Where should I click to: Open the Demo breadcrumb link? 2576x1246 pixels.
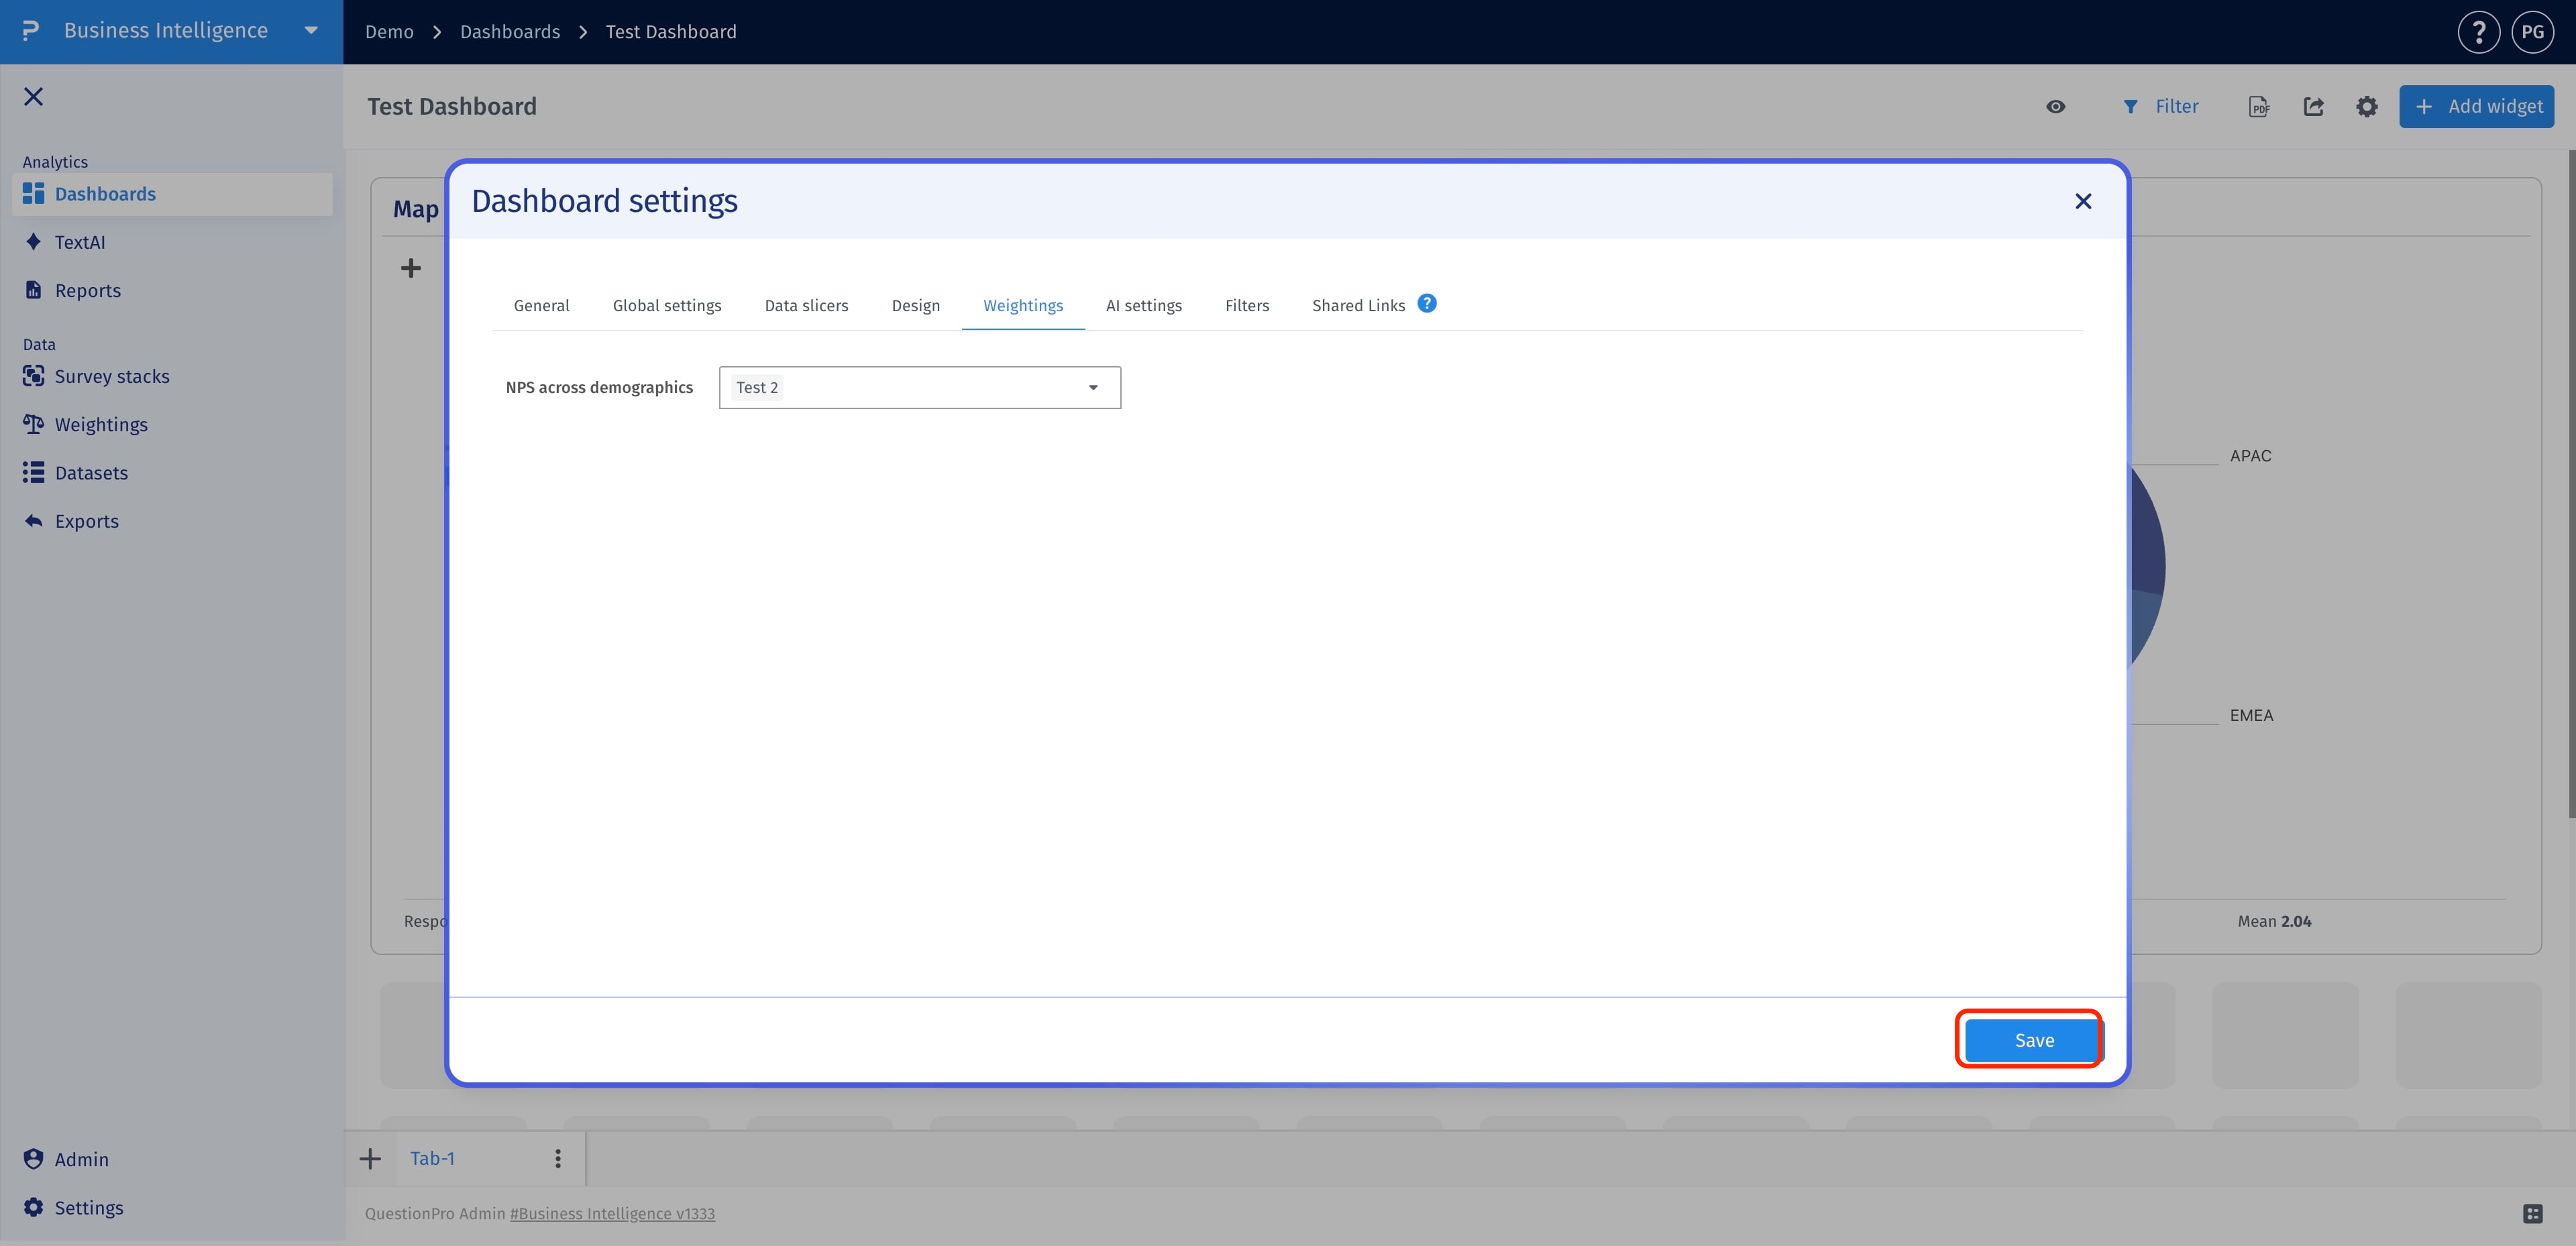pos(389,32)
